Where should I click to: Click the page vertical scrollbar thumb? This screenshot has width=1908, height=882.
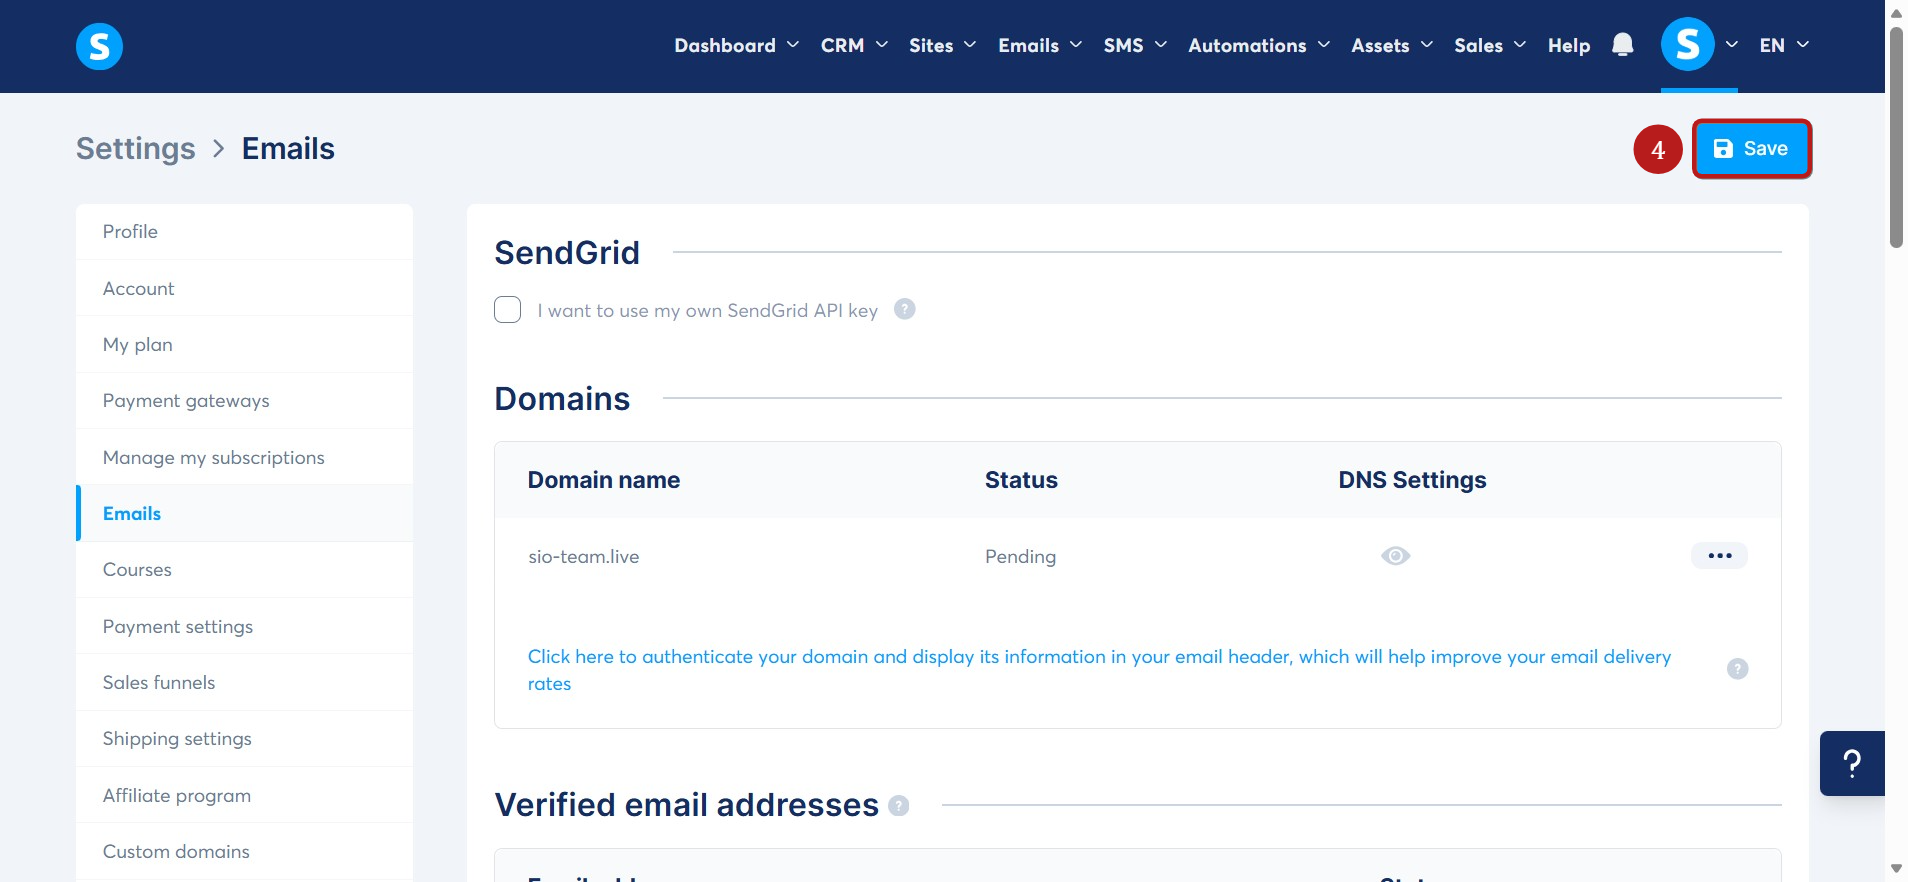click(1896, 136)
